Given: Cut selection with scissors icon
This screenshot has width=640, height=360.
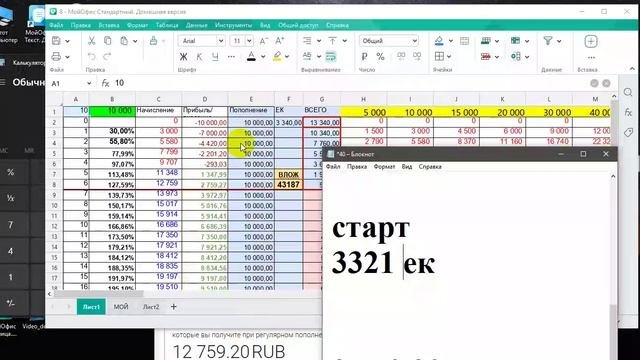Looking at the screenshot, I should click(91, 41).
